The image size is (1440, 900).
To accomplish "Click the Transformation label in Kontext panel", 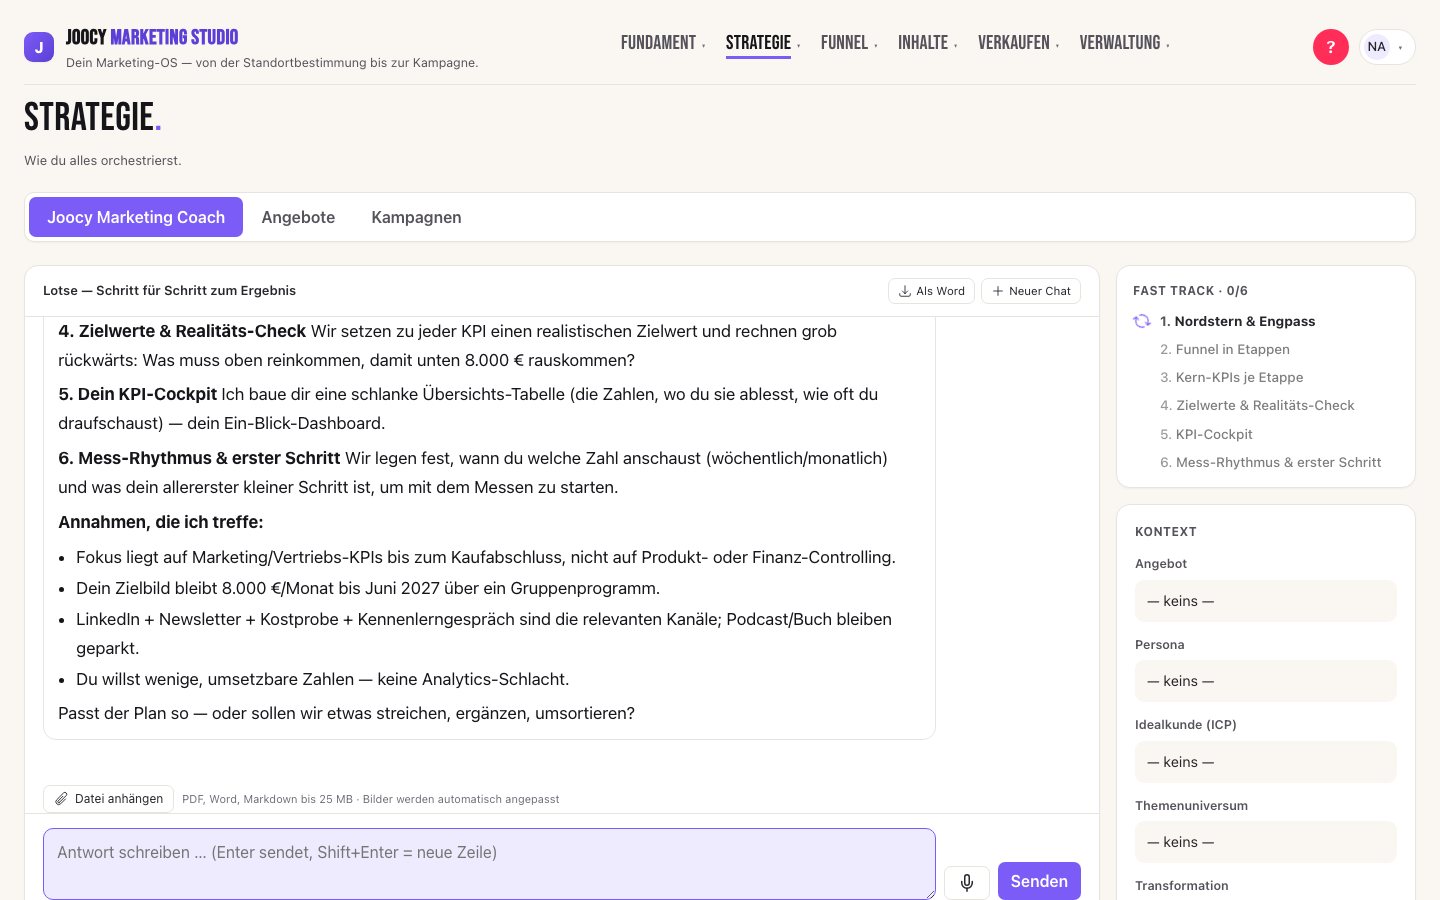I will pyautogui.click(x=1182, y=886).
